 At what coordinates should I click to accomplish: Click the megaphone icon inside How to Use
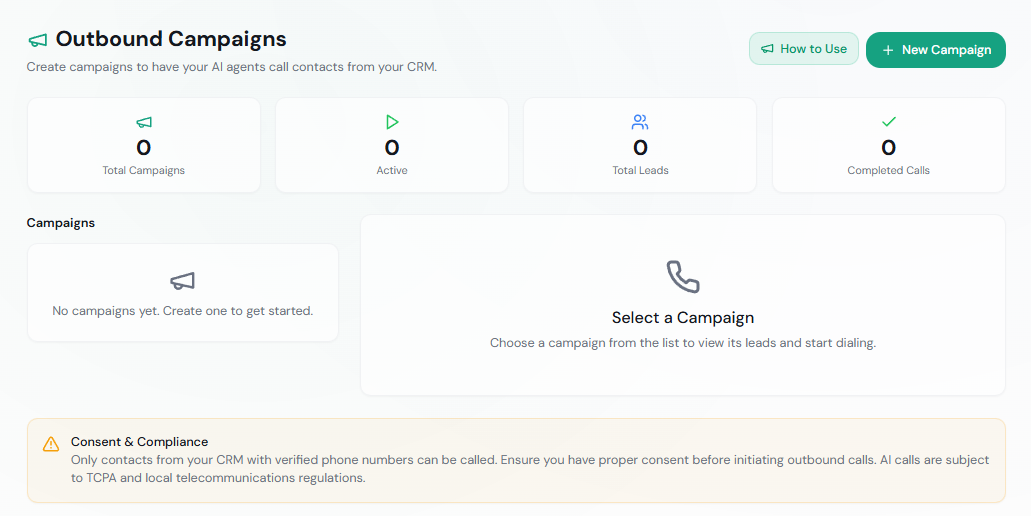coord(767,49)
